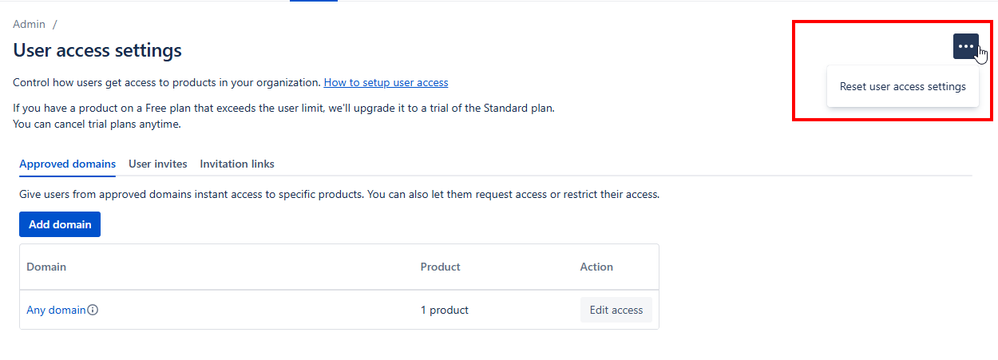Go to the Invitation links tab
Viewport: 998px width, 360px height.
pos(237,164)
